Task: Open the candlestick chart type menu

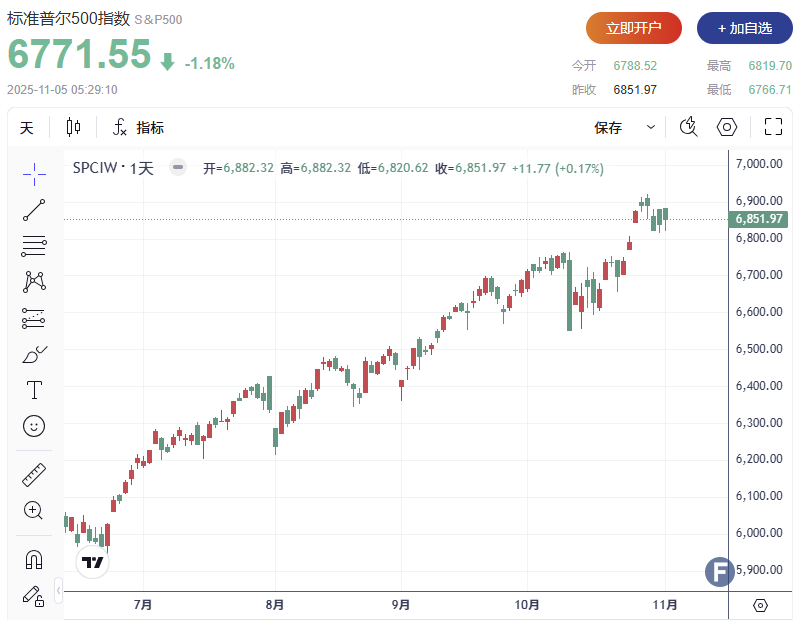Action: [x=73, y=128]
